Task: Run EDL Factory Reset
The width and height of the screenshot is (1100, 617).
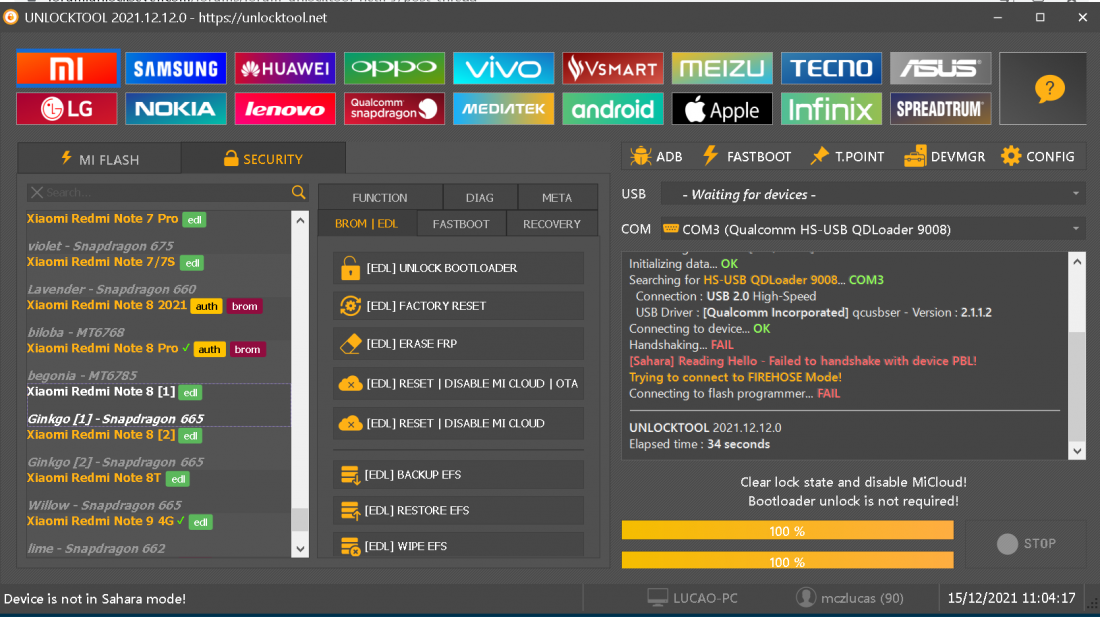Action: 459,306
